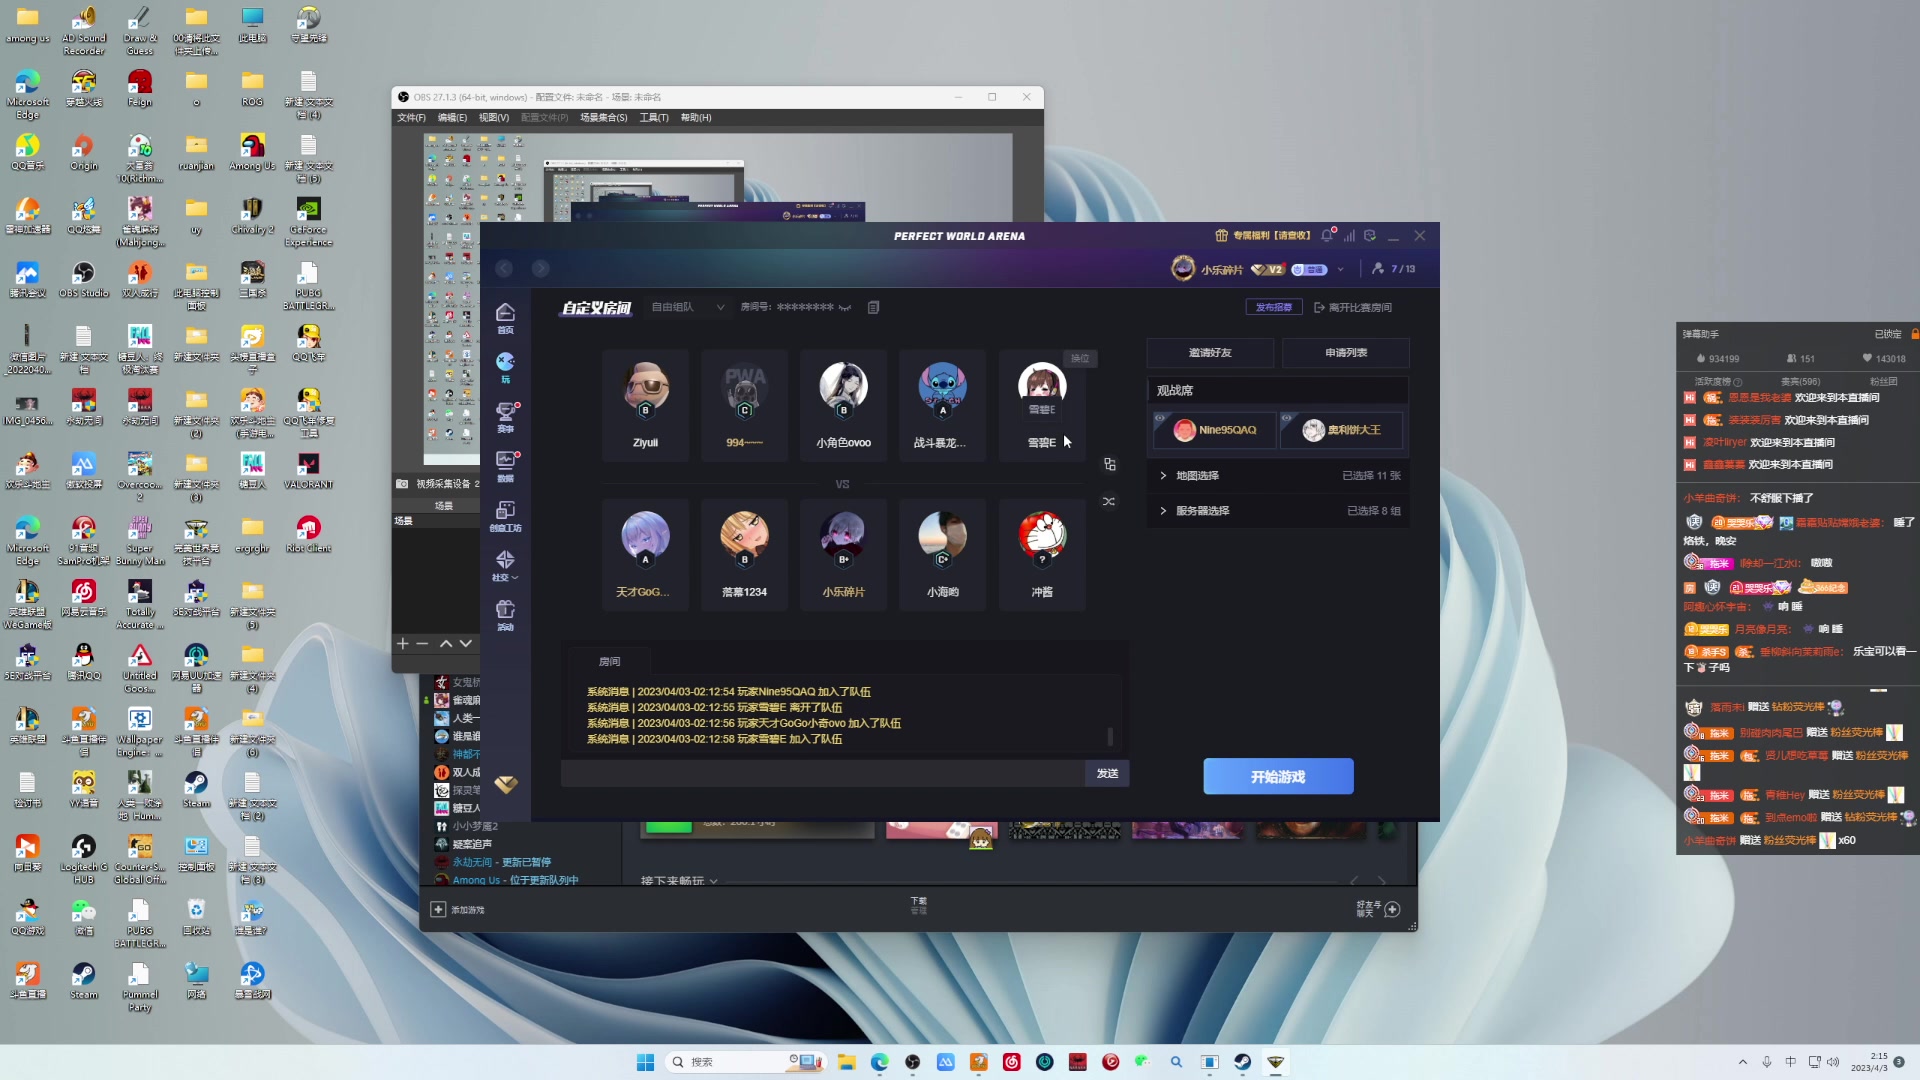
Task: Expand the 社交 social menu in the sidebar
Action: coord(505,565)
